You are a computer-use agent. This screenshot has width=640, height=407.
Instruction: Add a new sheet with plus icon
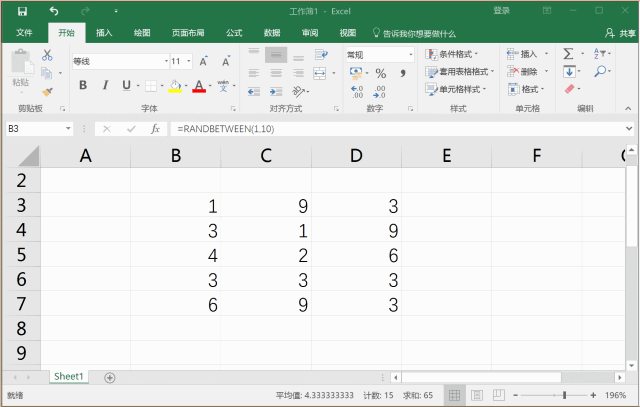click(109, 378)
